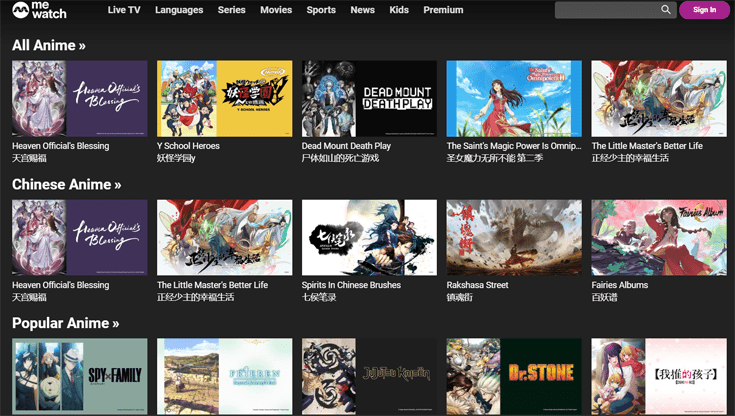Open the Dead Mount Death Play thumbnail
The height and width of the screenshot is (416, 735).
click(369, 98)
